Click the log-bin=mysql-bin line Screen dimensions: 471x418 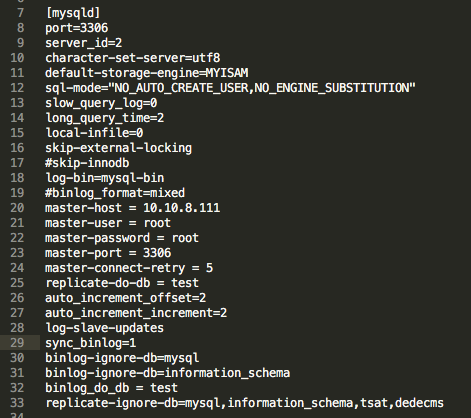coord(105,178)
